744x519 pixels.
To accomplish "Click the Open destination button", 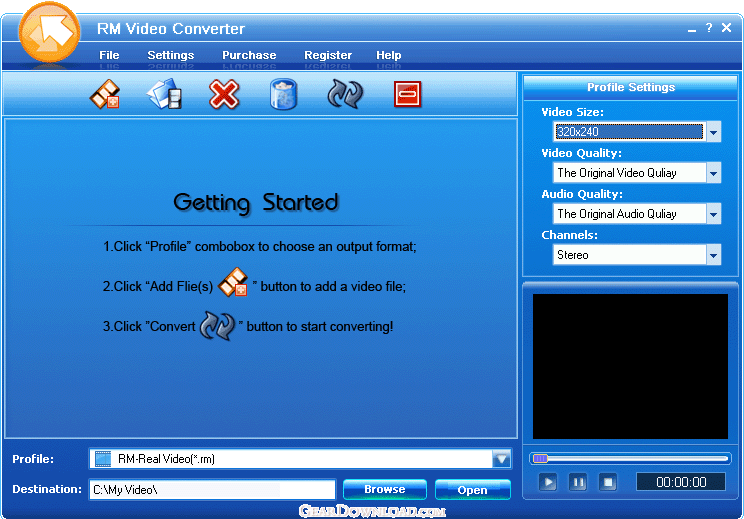I will [x=473, y=489].
